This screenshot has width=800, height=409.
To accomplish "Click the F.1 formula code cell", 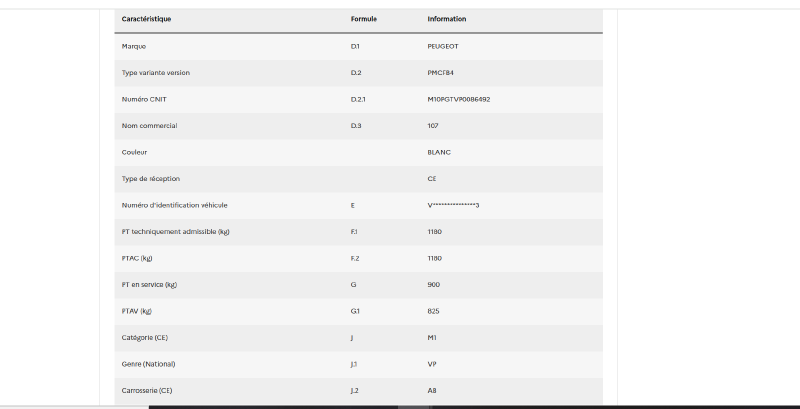I will tap(354, 232).
